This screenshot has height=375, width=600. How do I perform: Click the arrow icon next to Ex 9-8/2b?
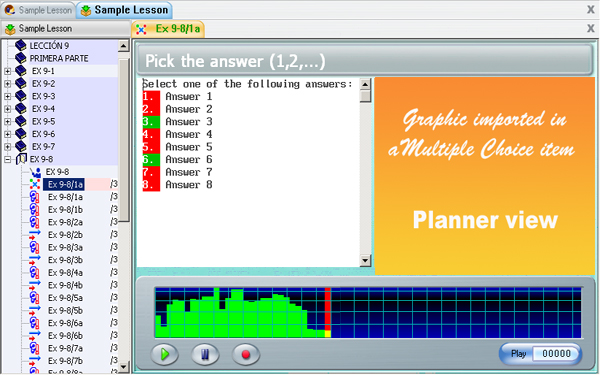click(34, 235)
